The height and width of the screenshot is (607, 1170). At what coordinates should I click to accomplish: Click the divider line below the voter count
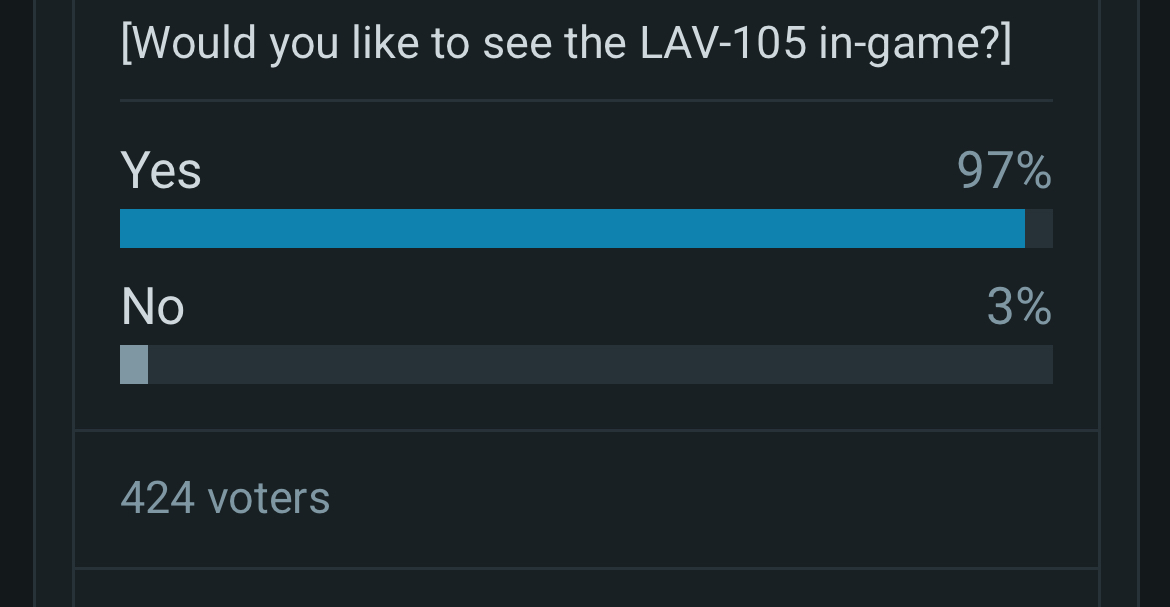586,568
